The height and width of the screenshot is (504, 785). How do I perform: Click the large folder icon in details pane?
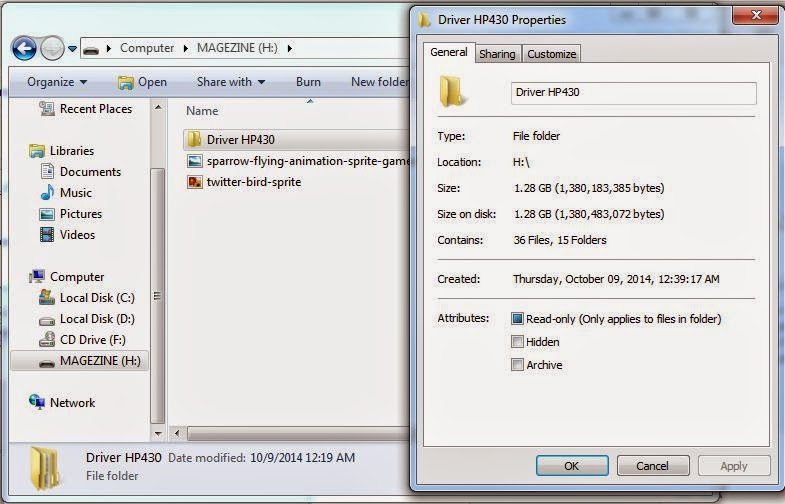click(45, 467)
